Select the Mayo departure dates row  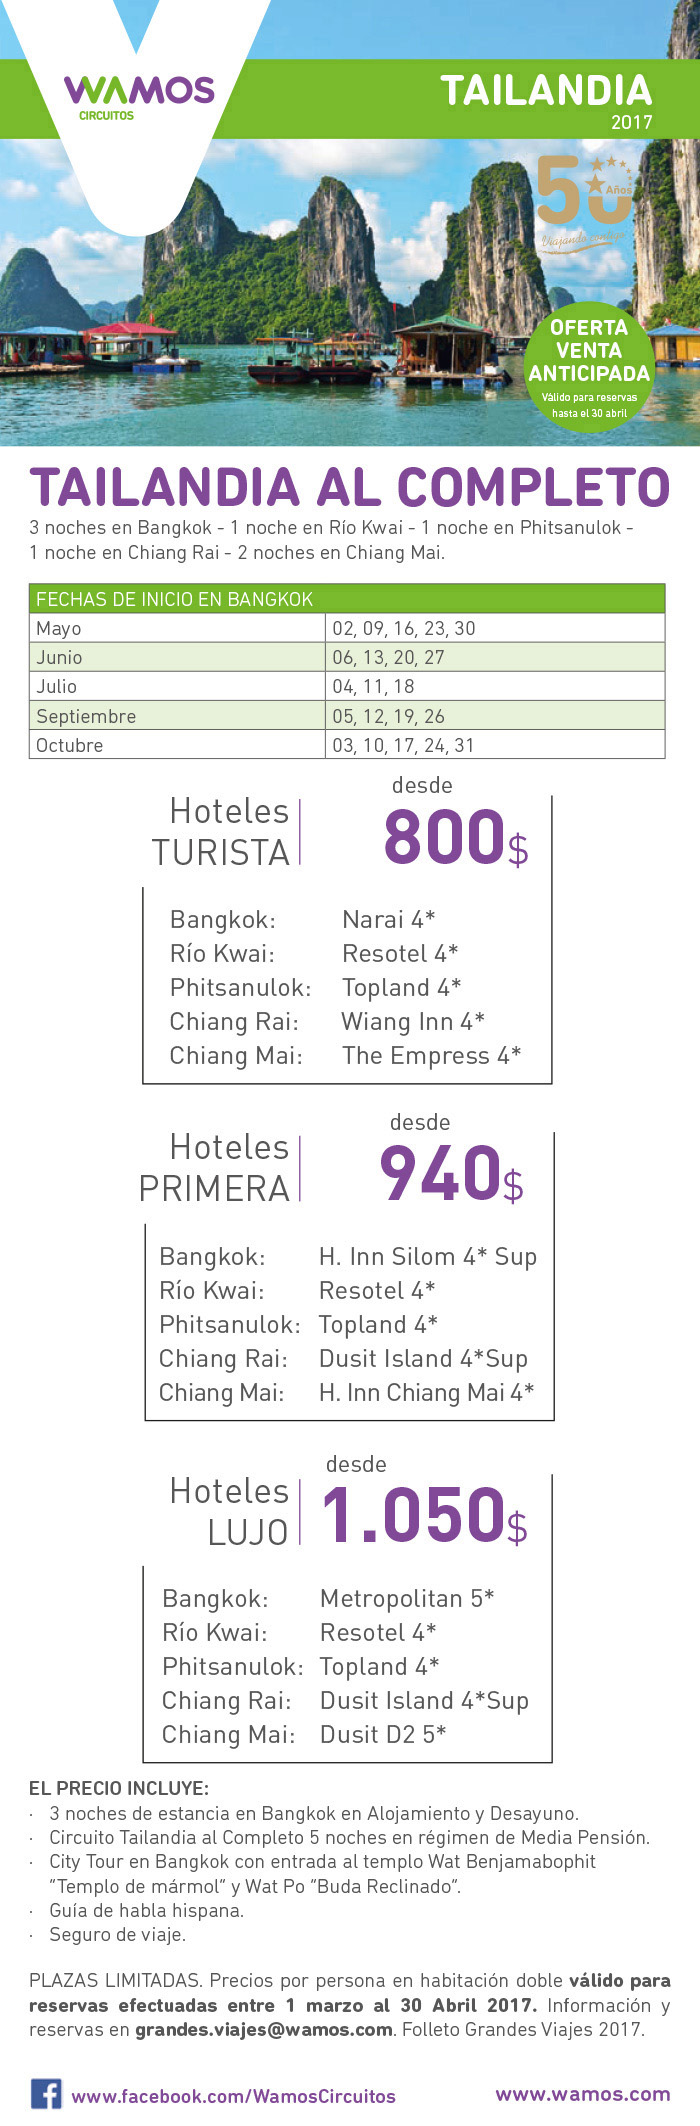click(347, 628)
